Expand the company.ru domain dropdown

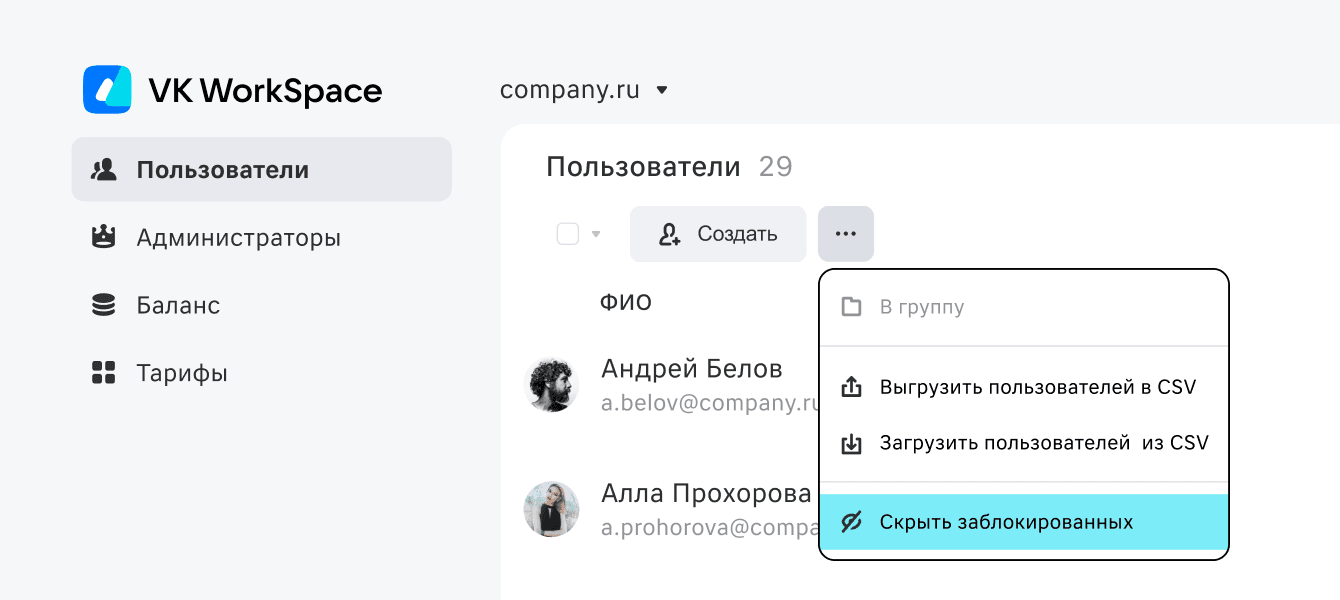(x=661, y=91)
